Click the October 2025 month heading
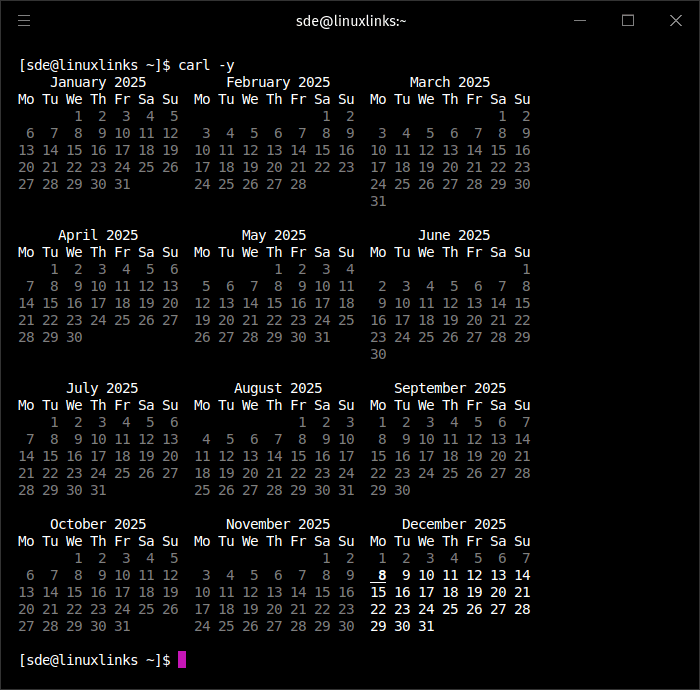Viewport: 700px width, 690px height. [x=98, y=524]
